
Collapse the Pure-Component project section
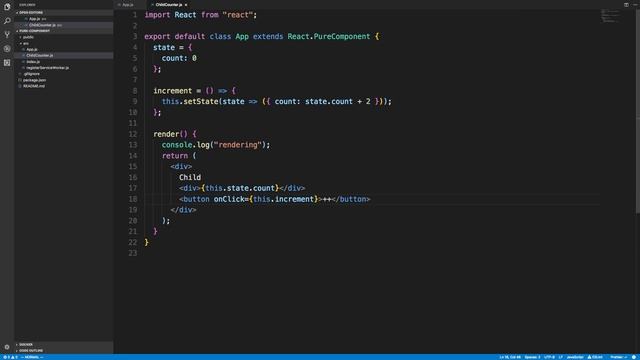click(64, 31)
